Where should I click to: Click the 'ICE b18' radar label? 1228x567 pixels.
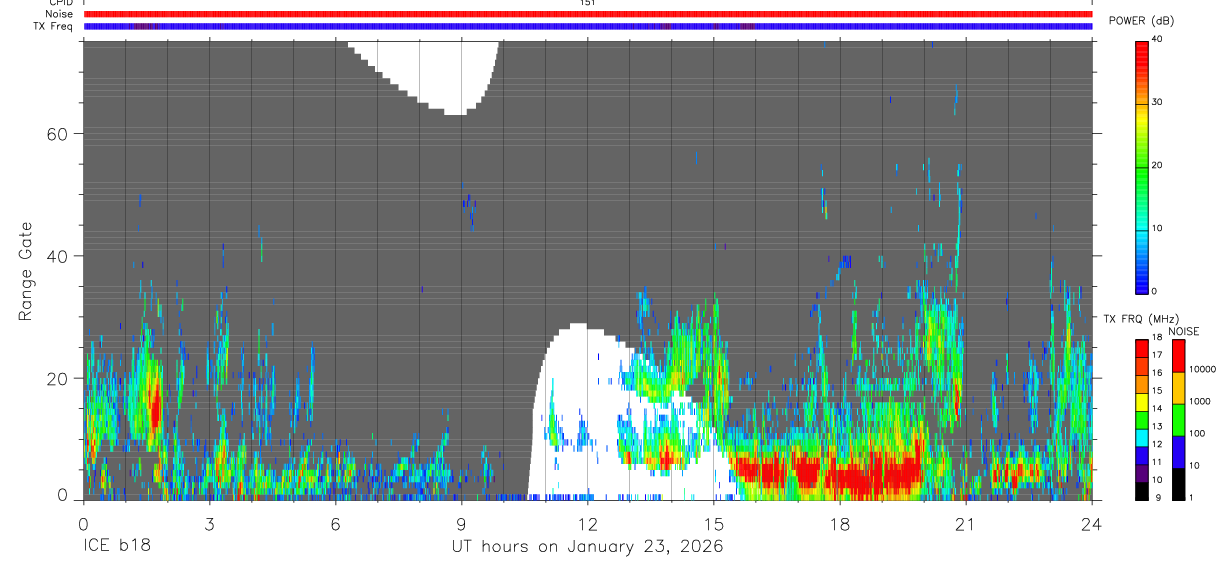[x=115, y=547]
